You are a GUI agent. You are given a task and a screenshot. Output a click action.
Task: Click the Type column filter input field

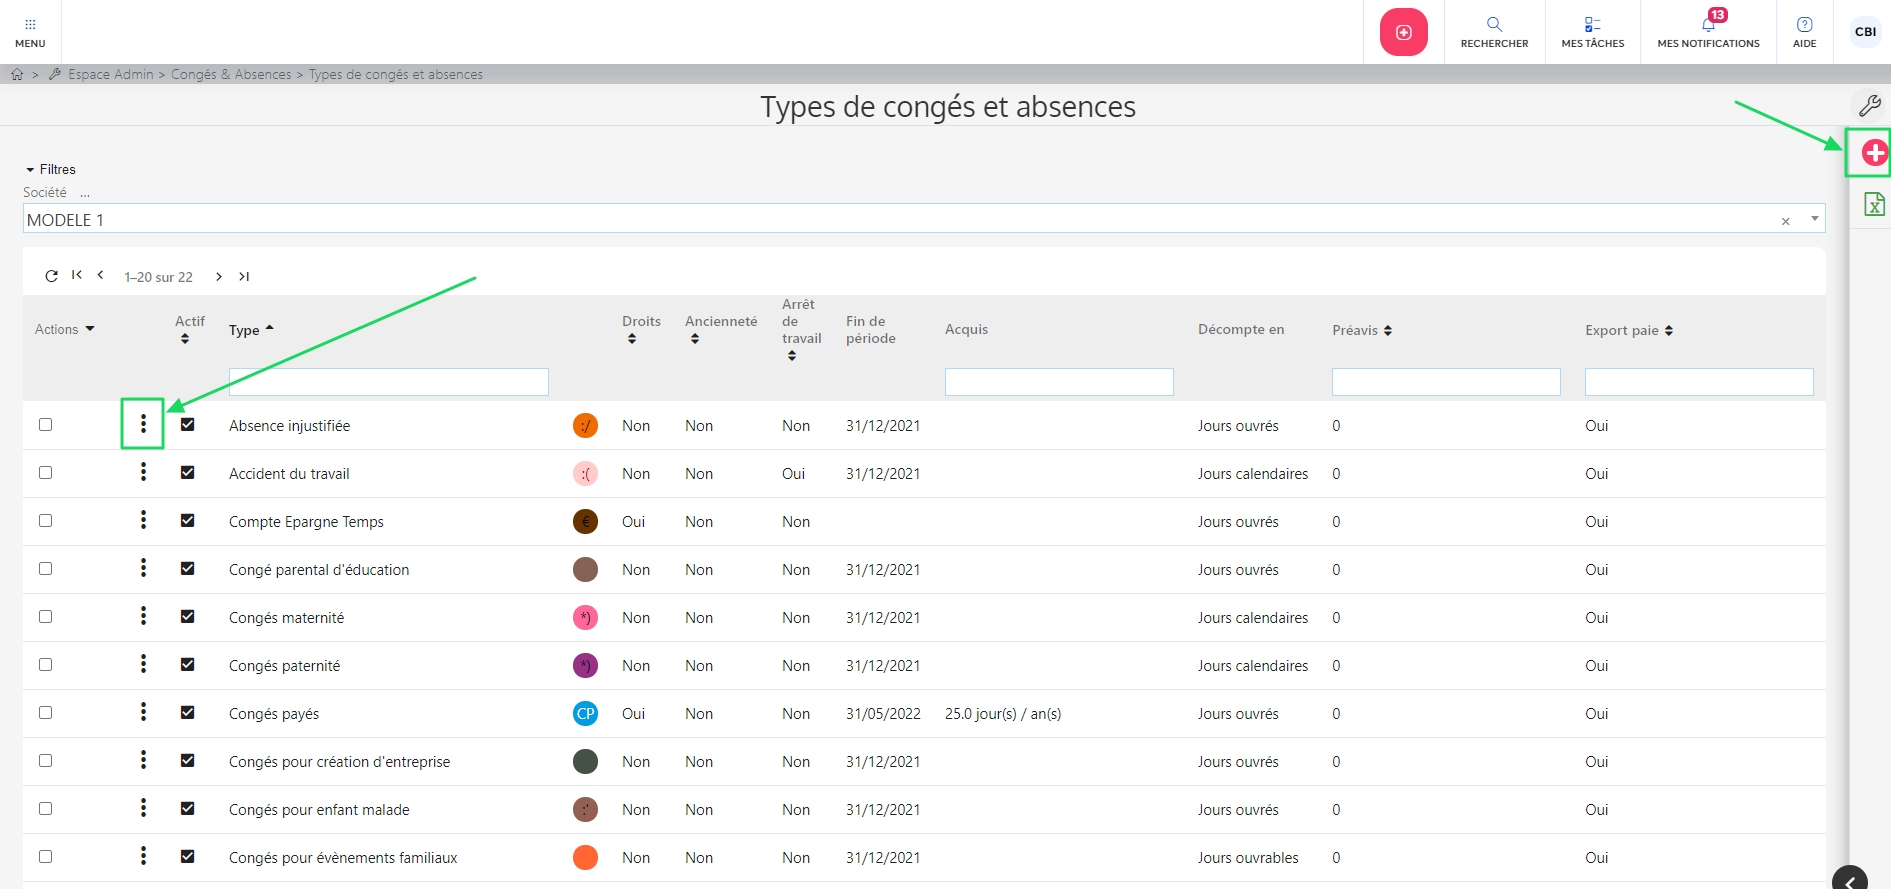click(x=388, y=381)
